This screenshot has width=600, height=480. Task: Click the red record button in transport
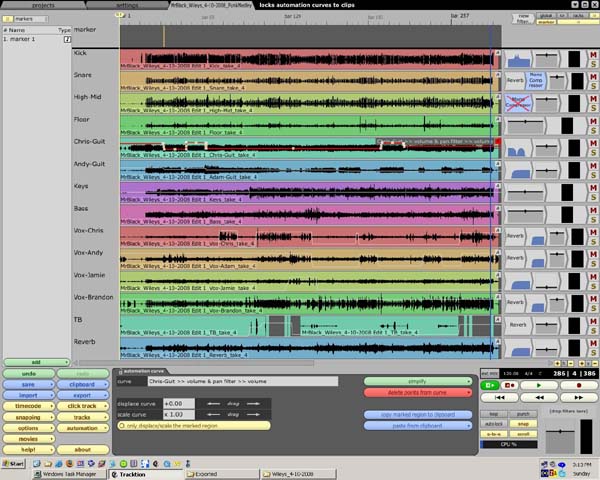pyautogui.click(x=578, y=385)
